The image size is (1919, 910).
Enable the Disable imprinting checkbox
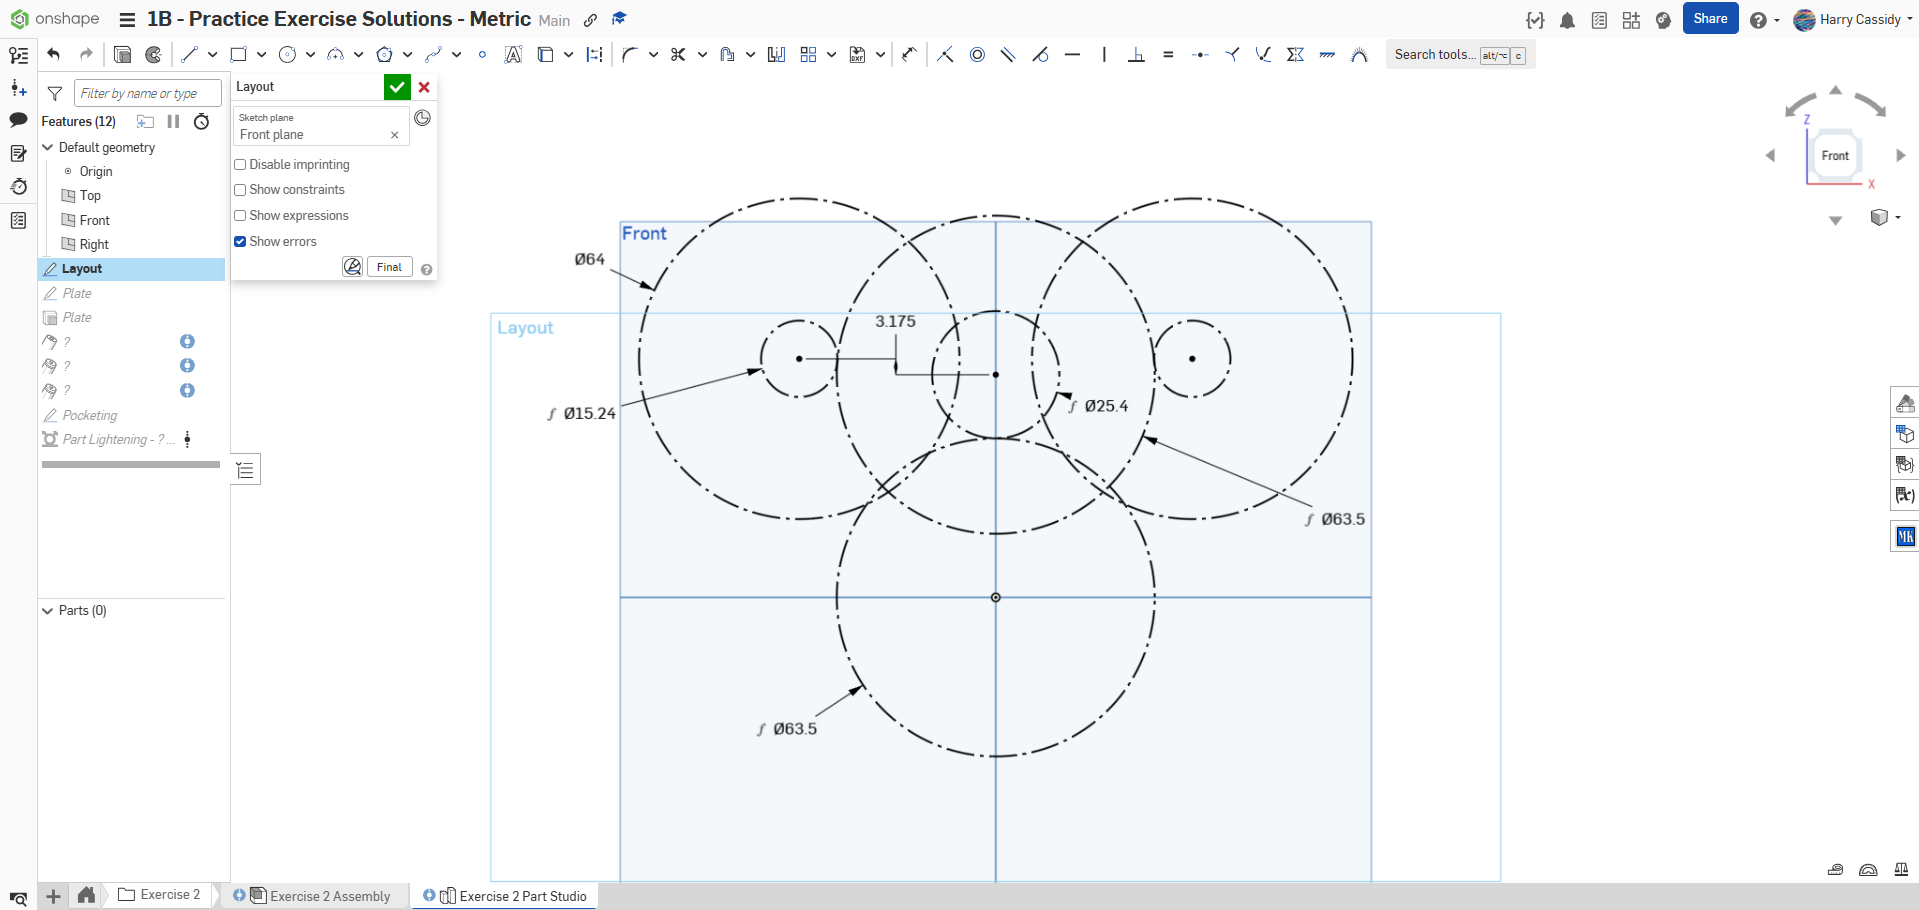[x=240, y=165]
